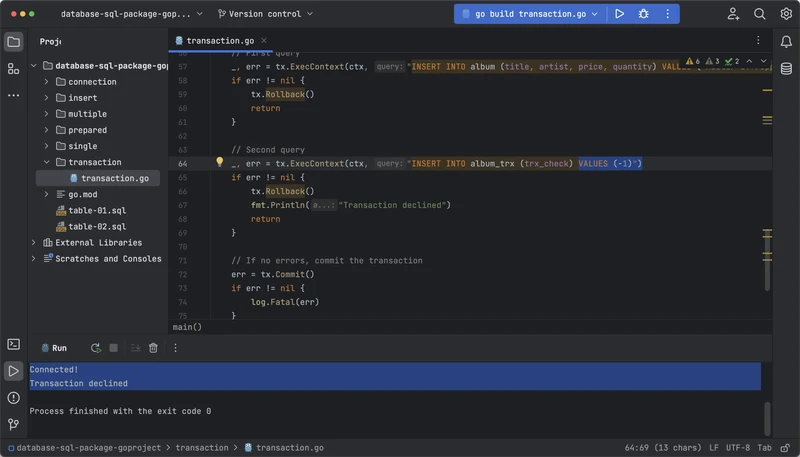Image resolution: width=800 pixels, height=457 pixels.
Task: Open the Terminal tool window
Action: coord(13,344)
